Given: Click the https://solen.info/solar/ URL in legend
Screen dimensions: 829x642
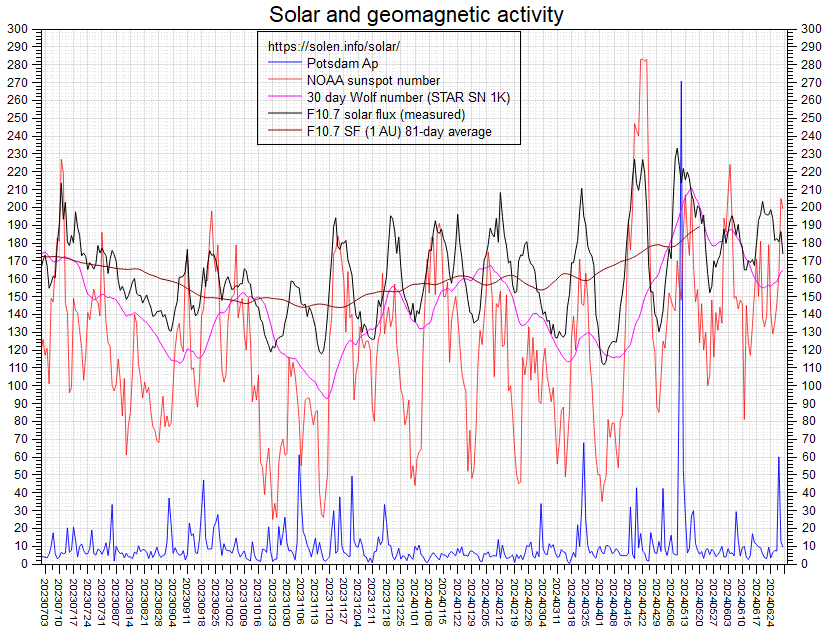Looking at the screenshot, I should point(334,47).
